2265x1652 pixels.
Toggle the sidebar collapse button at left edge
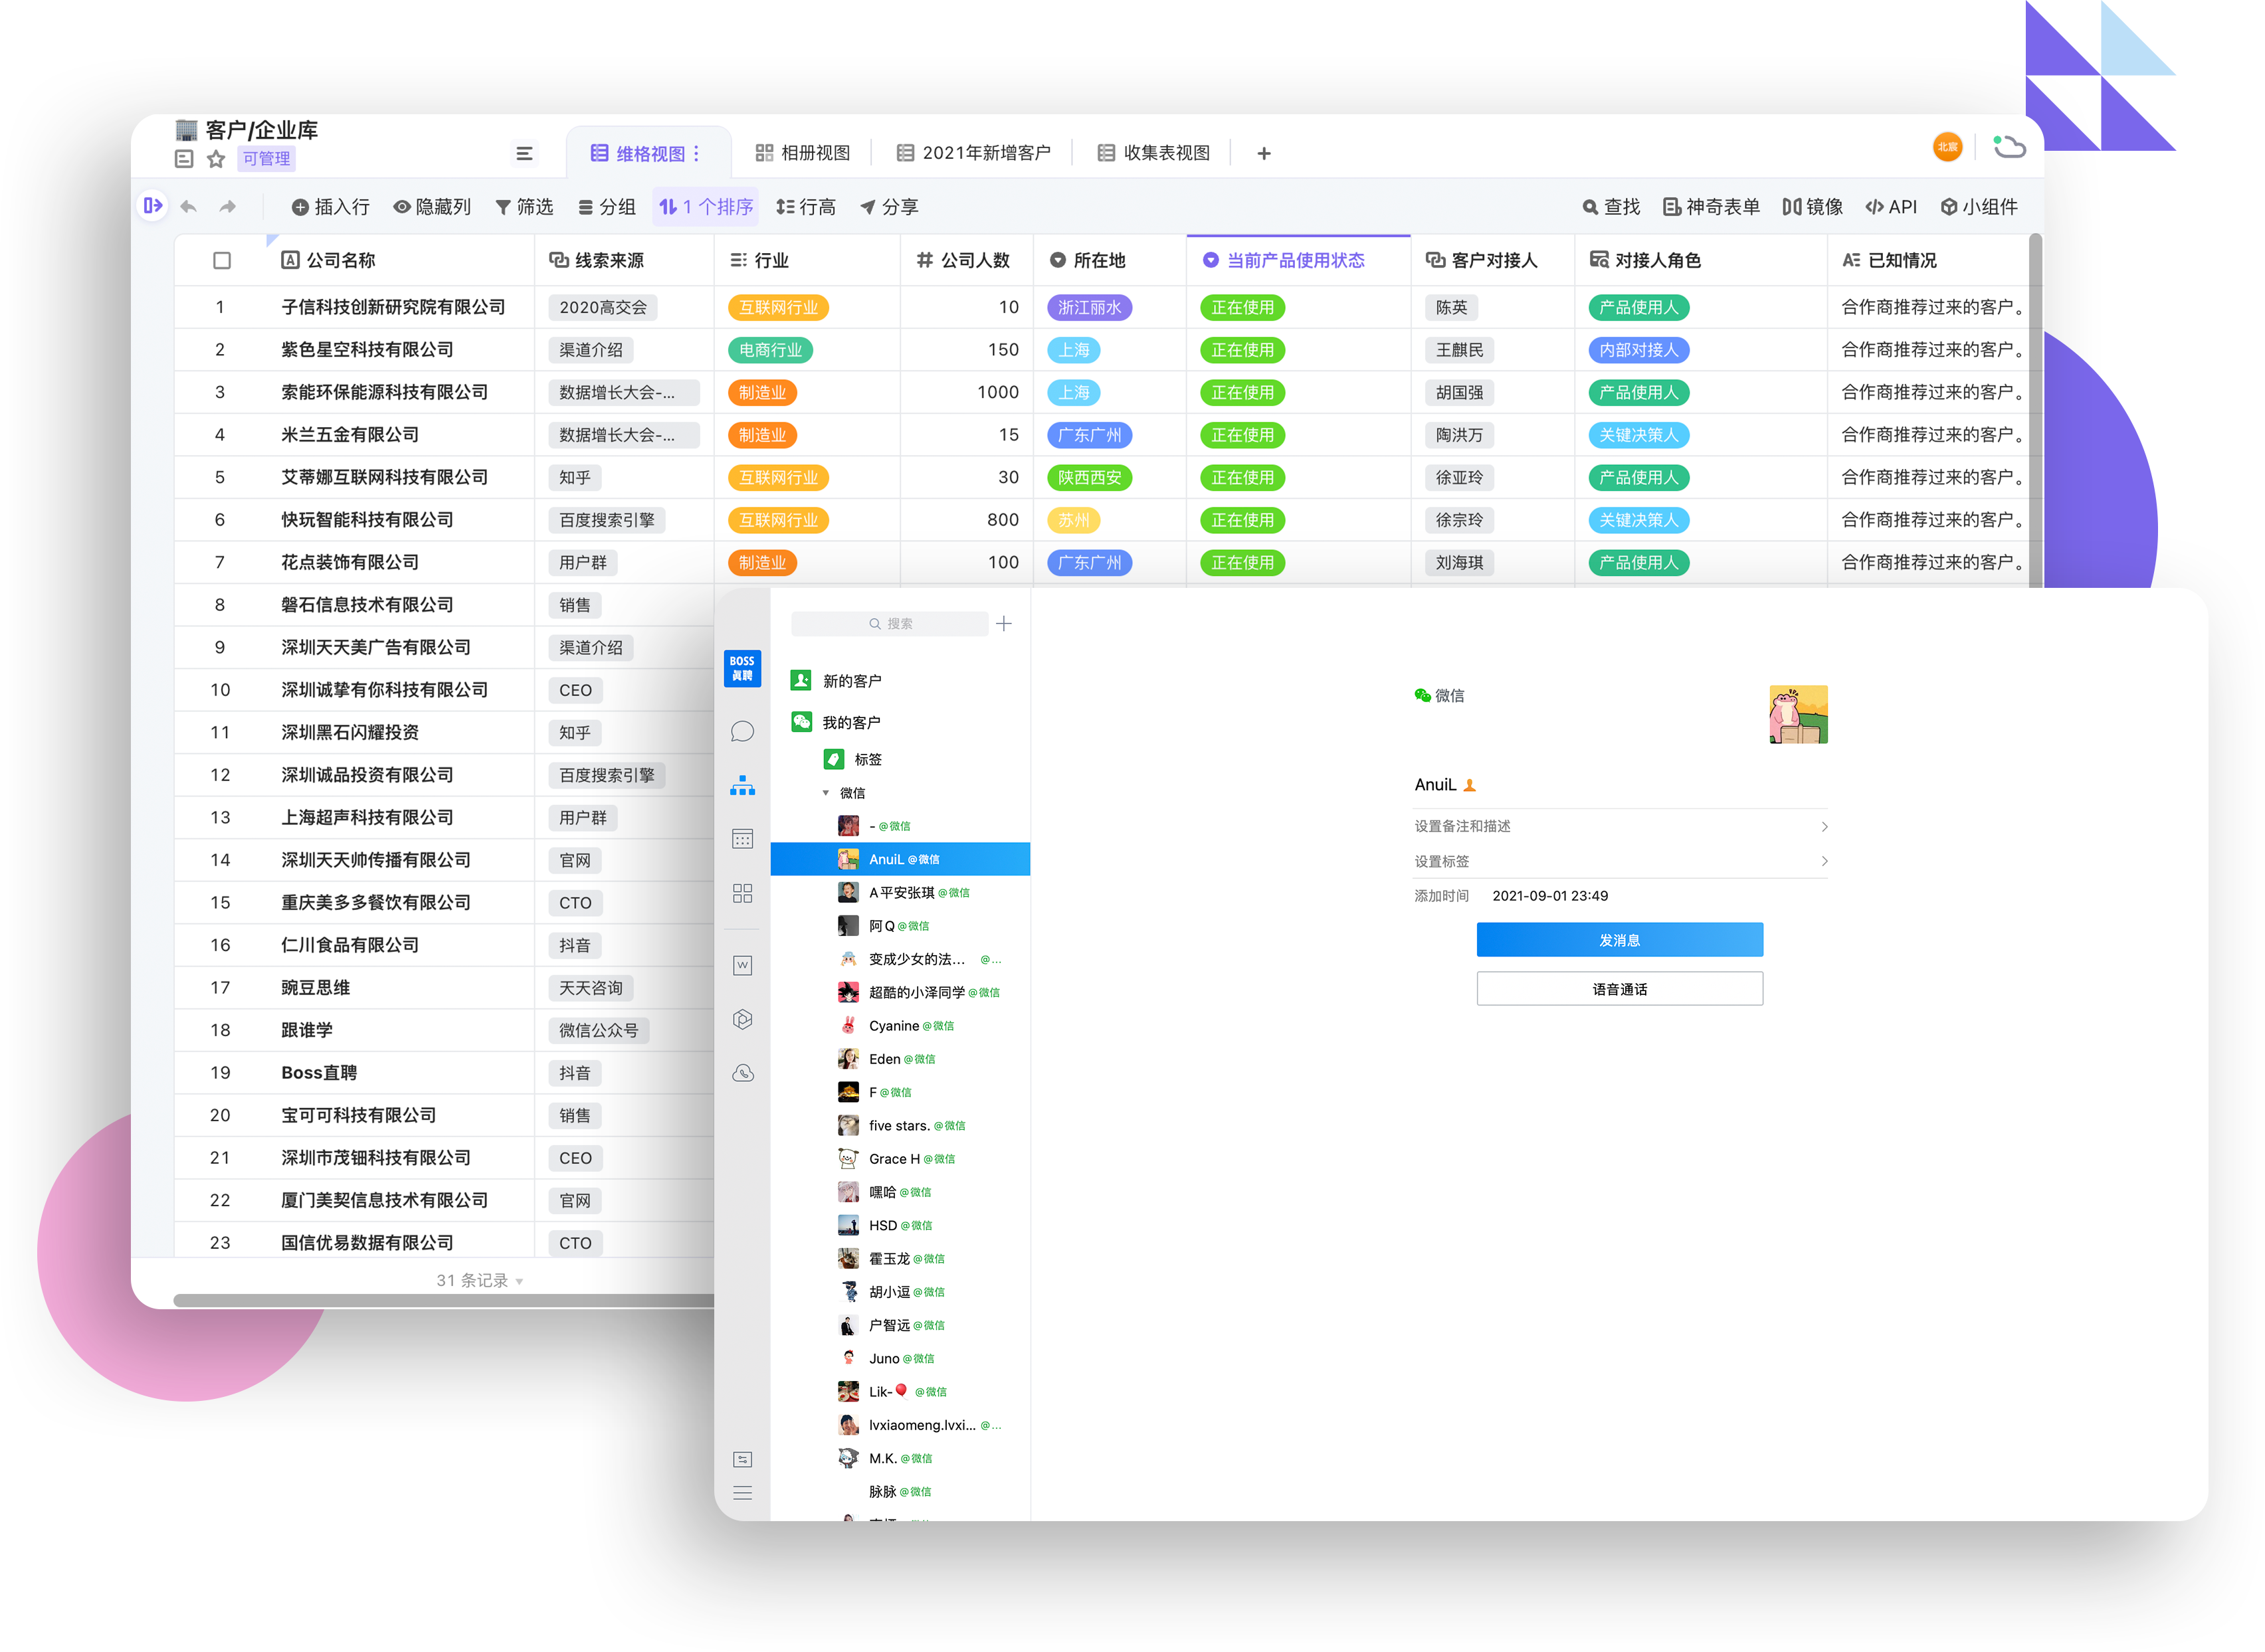tap(152, 206)
